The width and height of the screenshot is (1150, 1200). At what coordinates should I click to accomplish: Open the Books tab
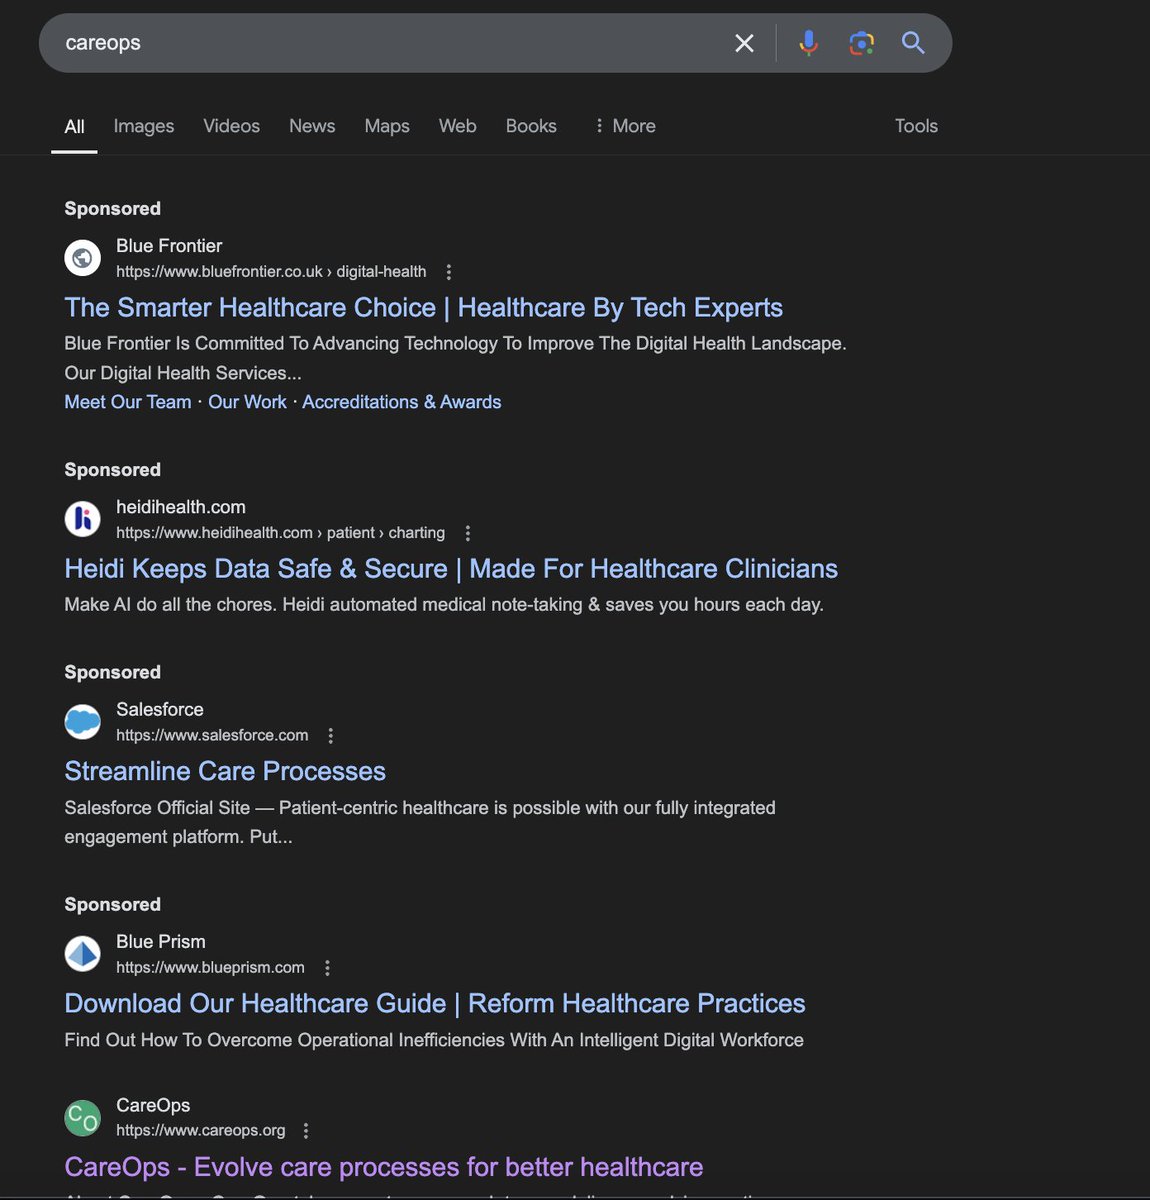point(531,126)
